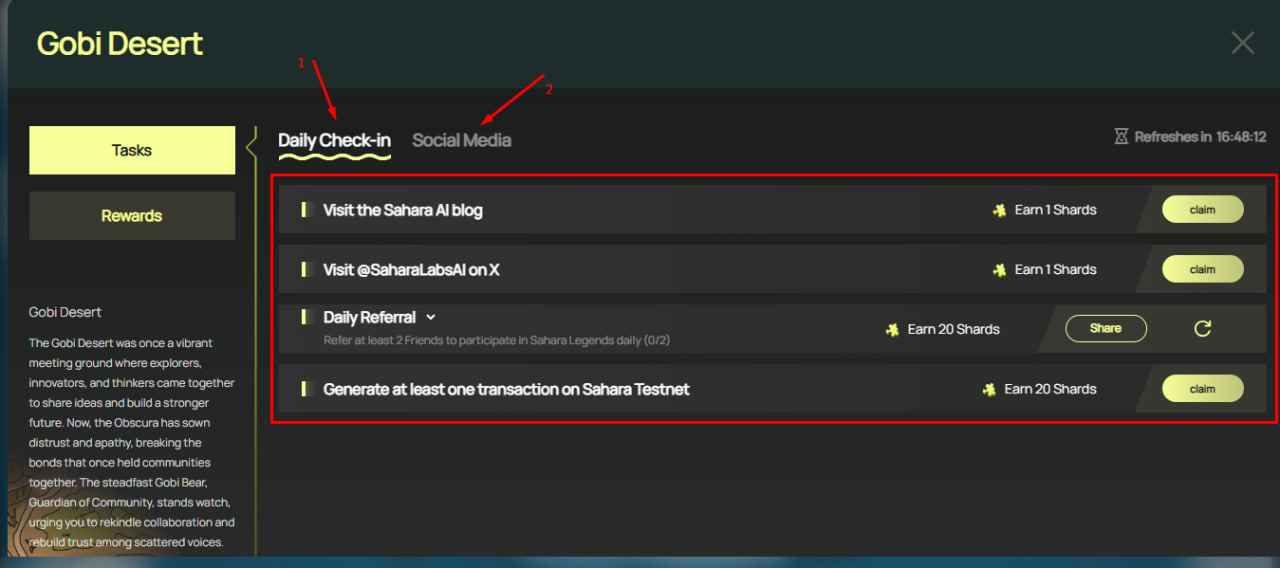Claim reward for visiting @SaharaLabsAI on X
The image size is (1280, 568).
(x=1202, y=269)
